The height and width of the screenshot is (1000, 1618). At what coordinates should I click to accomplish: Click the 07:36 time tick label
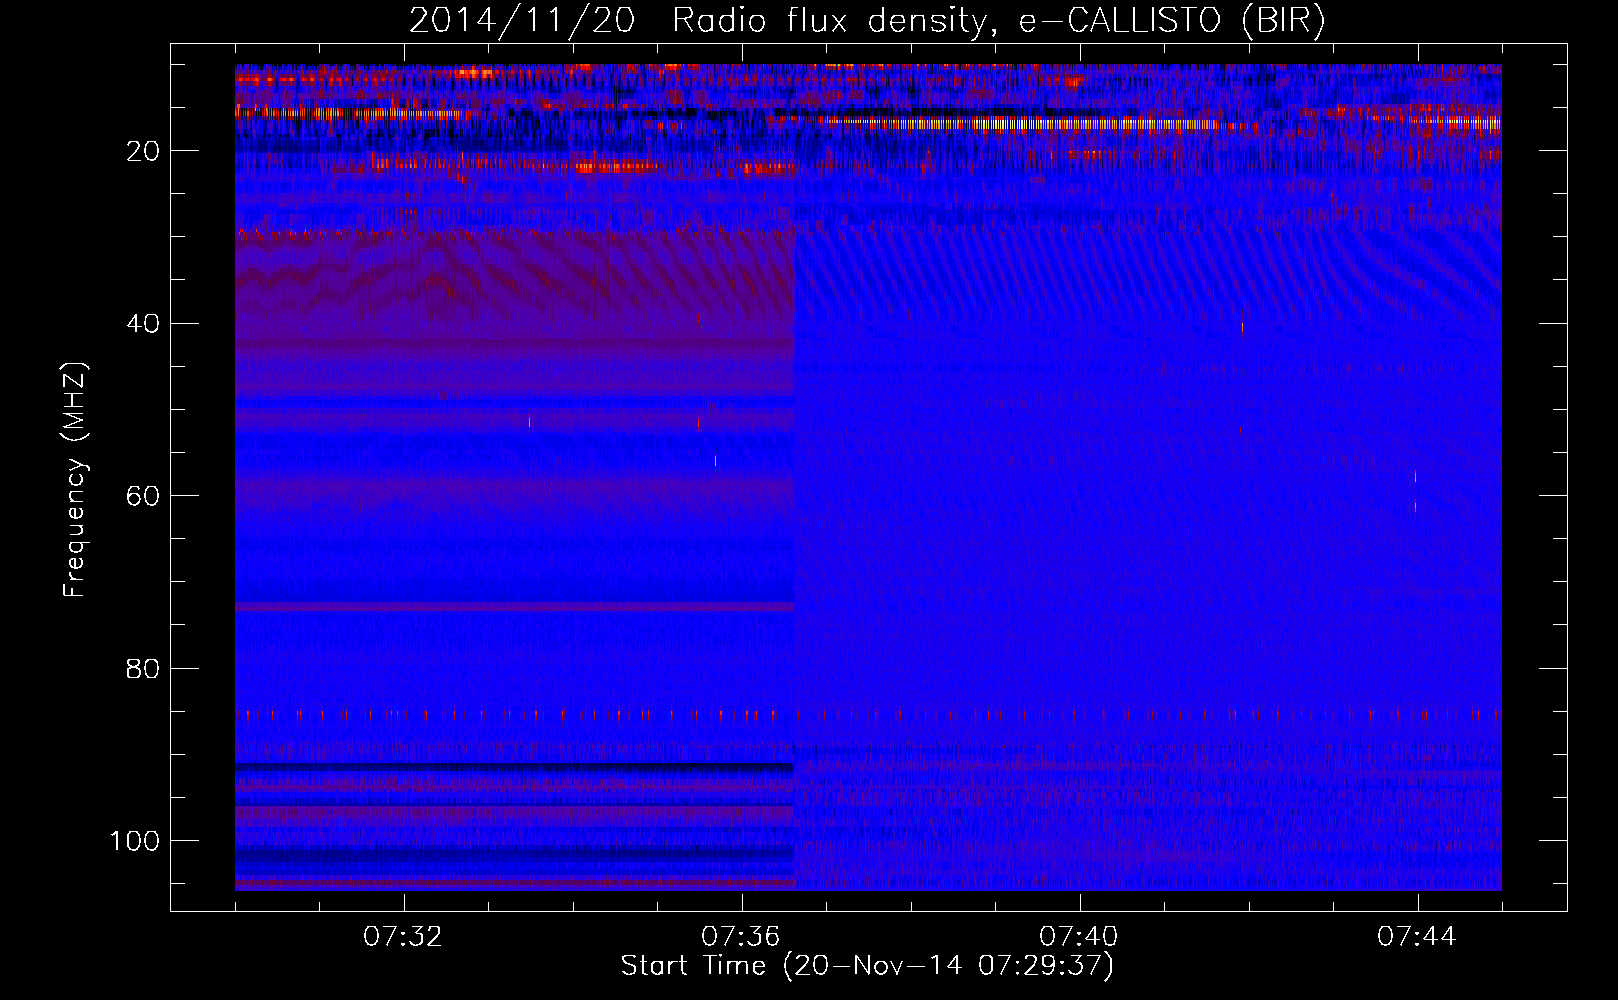(742, 937)
